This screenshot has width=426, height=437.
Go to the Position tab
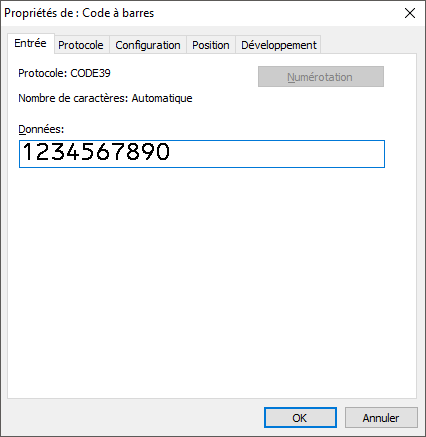(211, 45)
